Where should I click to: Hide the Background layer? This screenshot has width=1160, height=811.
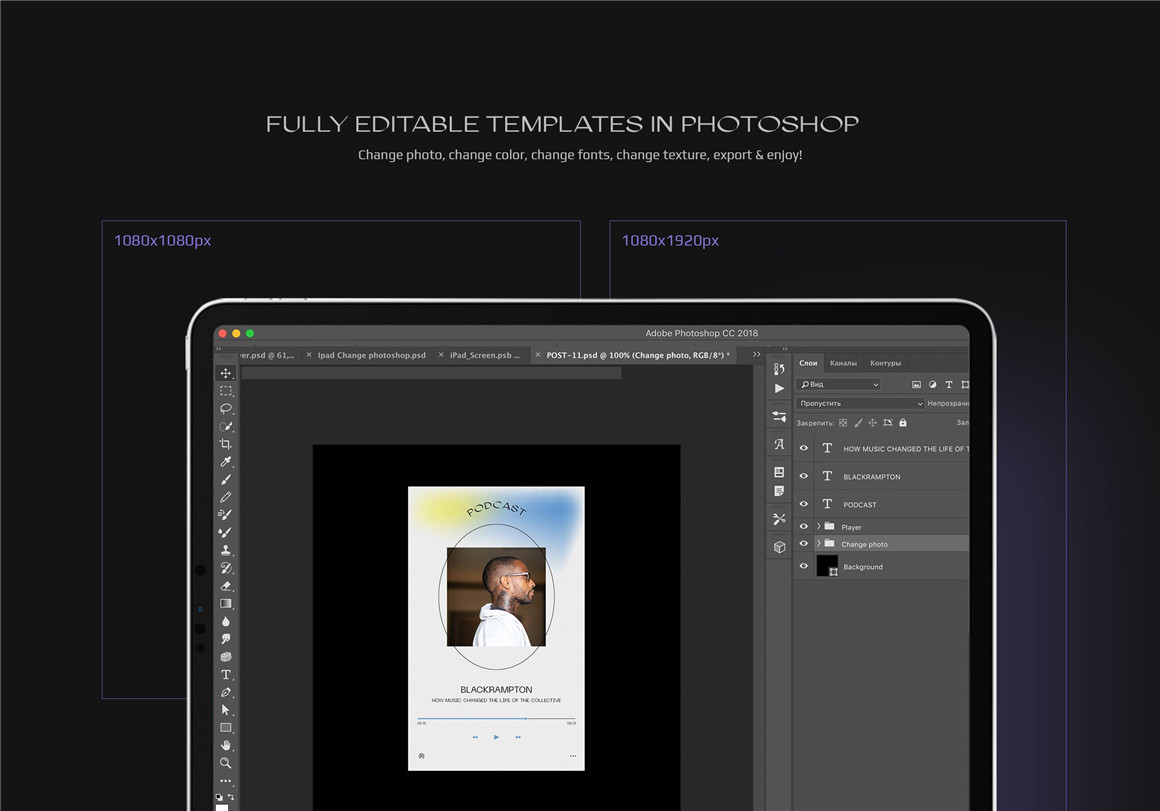click(x=803, y=566)
